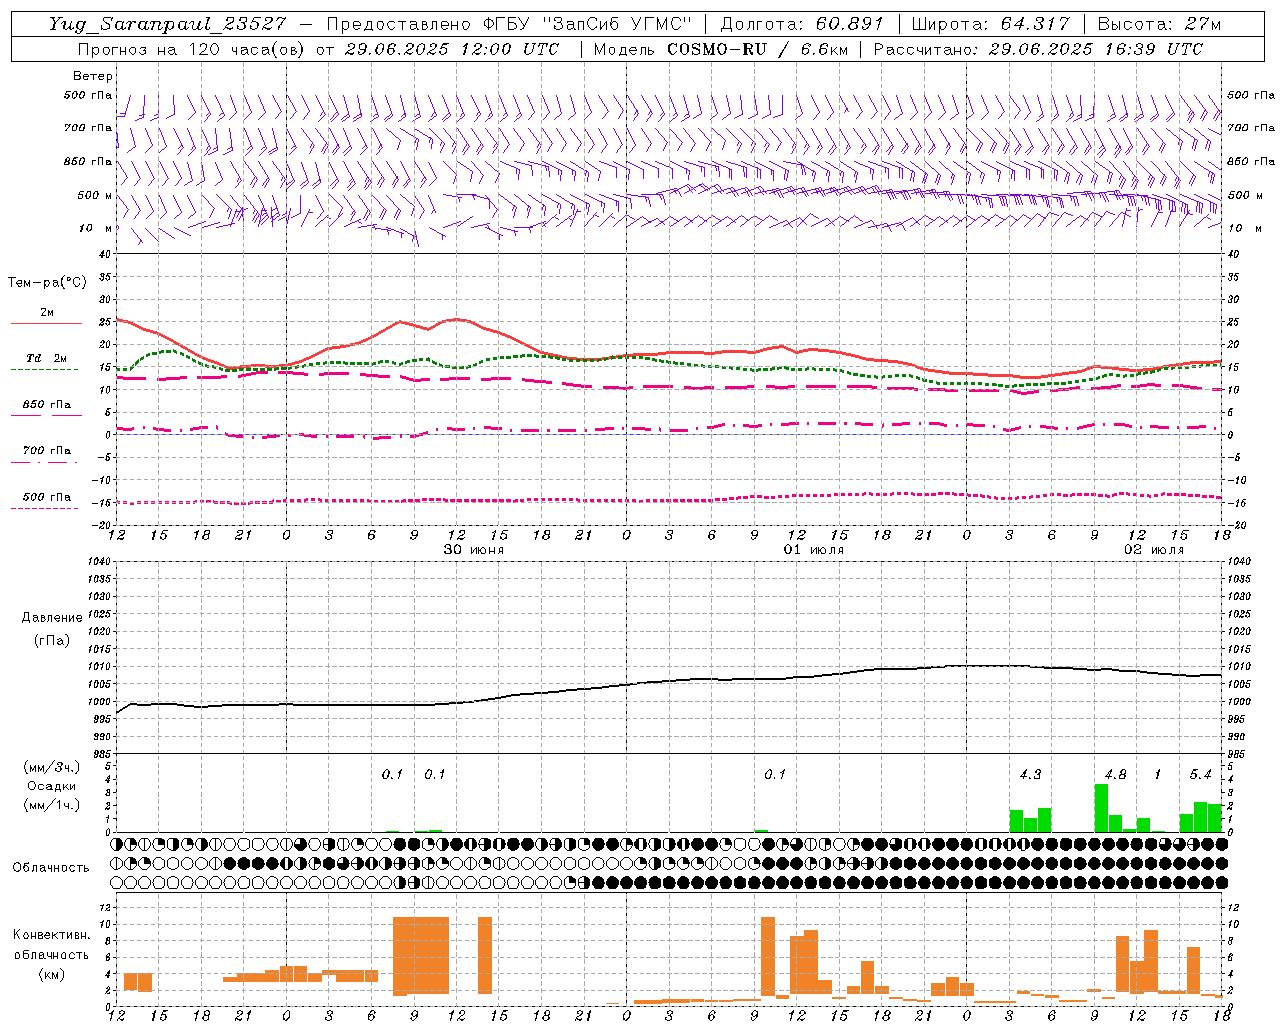Click the 30 июня date label
Image resolution: width=1280 pixels, height=1024 pixels.
[x=474, y=550]
